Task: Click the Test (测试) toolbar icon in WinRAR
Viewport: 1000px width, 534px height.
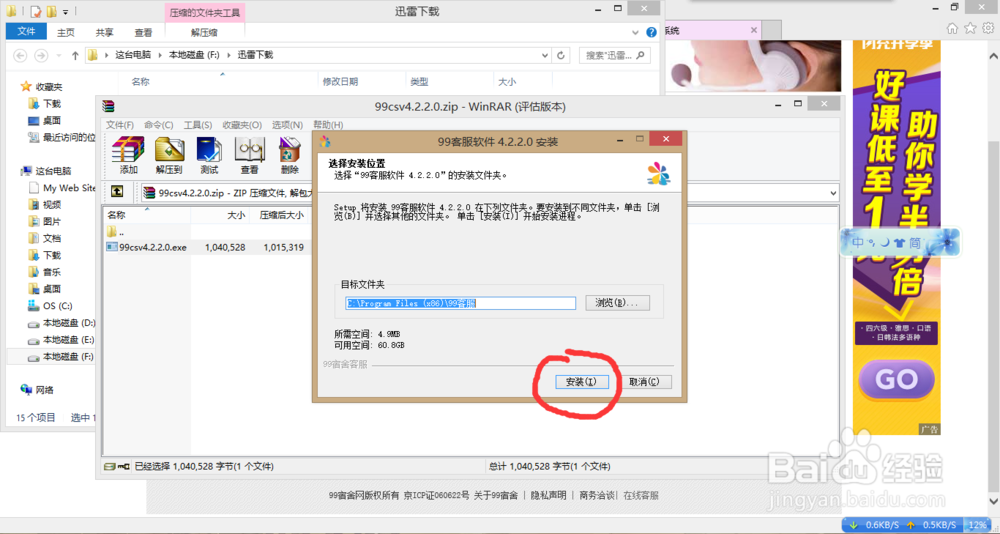Action: (x=209, y=155)
